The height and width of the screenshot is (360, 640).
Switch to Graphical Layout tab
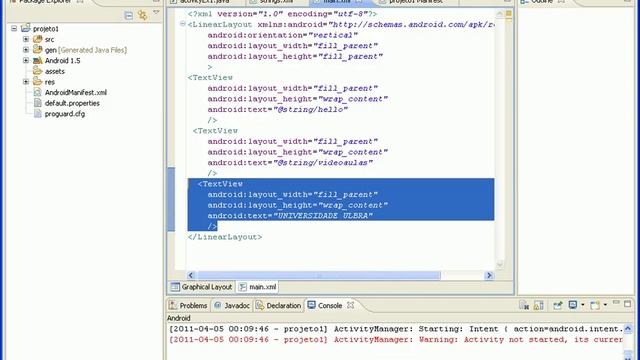tap(202, 287)
